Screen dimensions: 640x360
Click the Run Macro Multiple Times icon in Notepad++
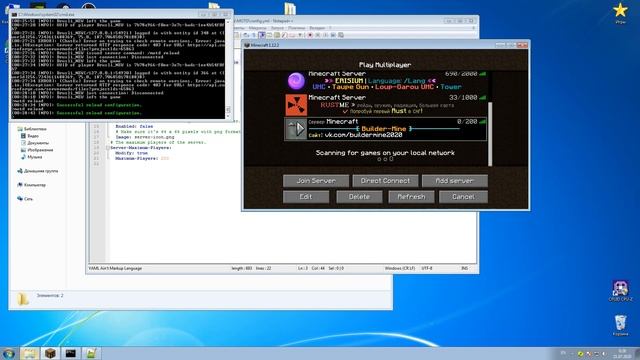333,35
